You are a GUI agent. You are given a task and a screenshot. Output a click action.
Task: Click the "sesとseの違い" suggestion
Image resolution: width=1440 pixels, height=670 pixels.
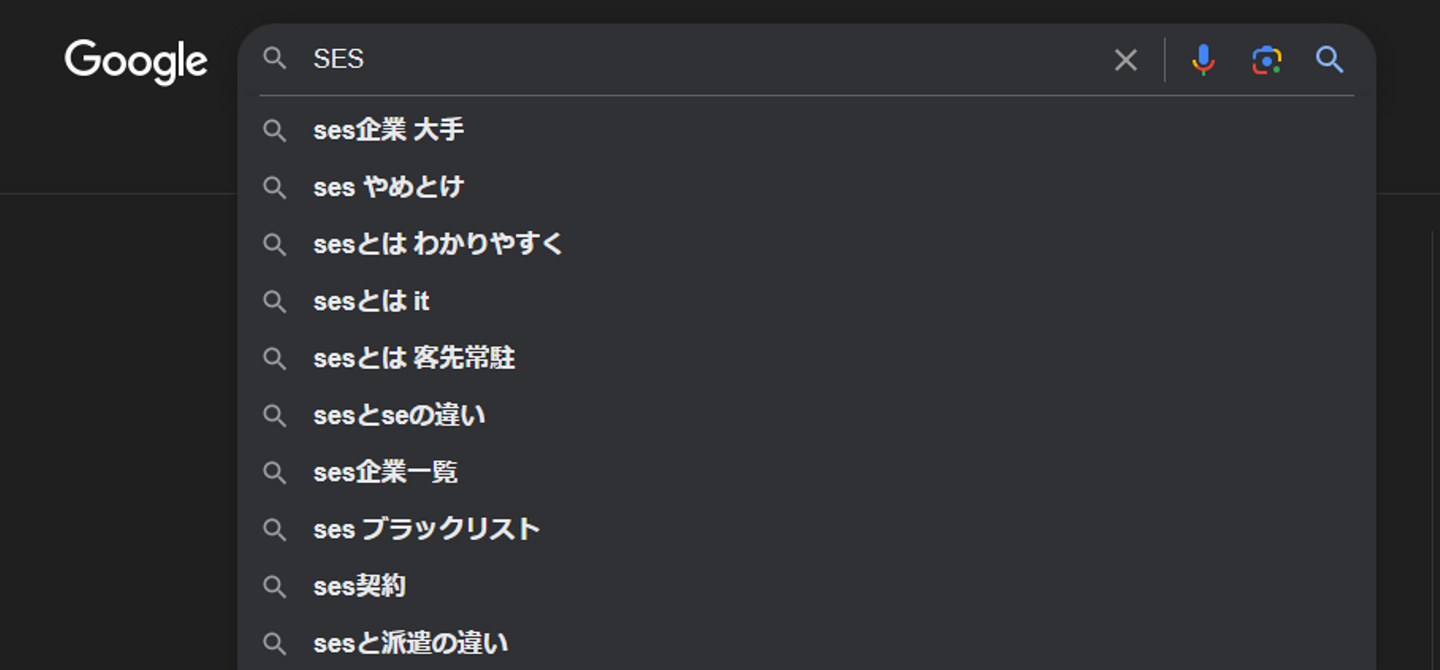(x=399, y=415)
